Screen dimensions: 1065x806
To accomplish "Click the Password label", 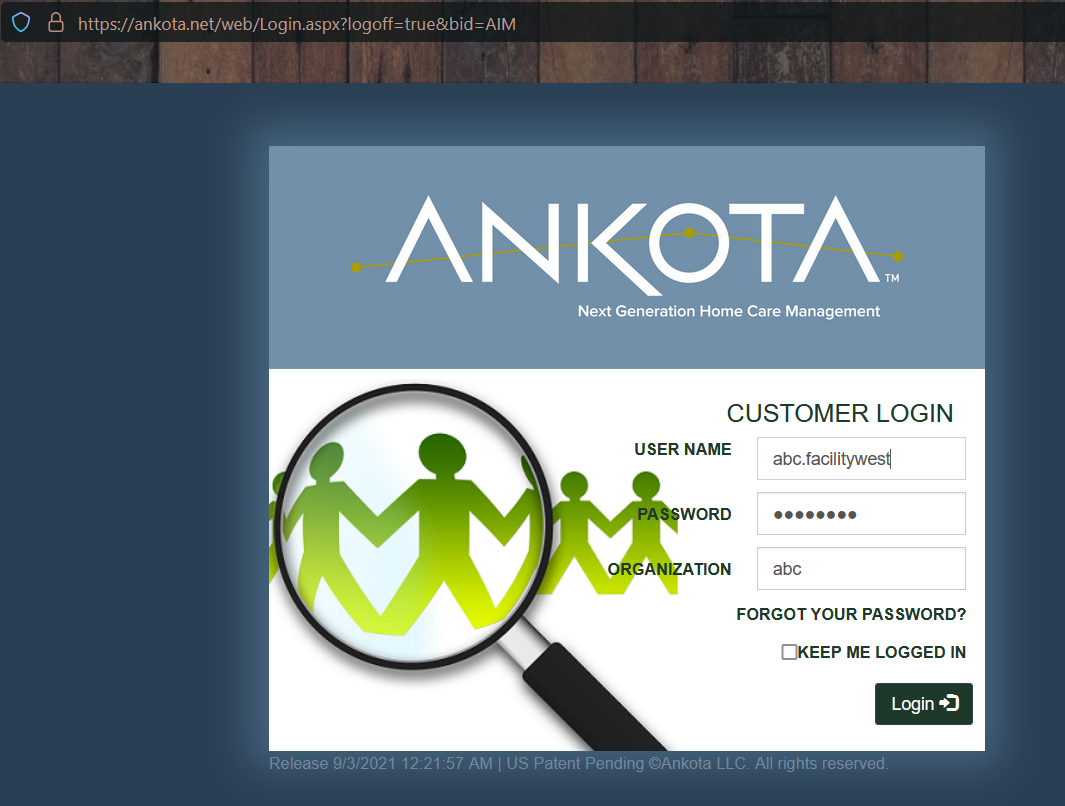I will point(684,514).
